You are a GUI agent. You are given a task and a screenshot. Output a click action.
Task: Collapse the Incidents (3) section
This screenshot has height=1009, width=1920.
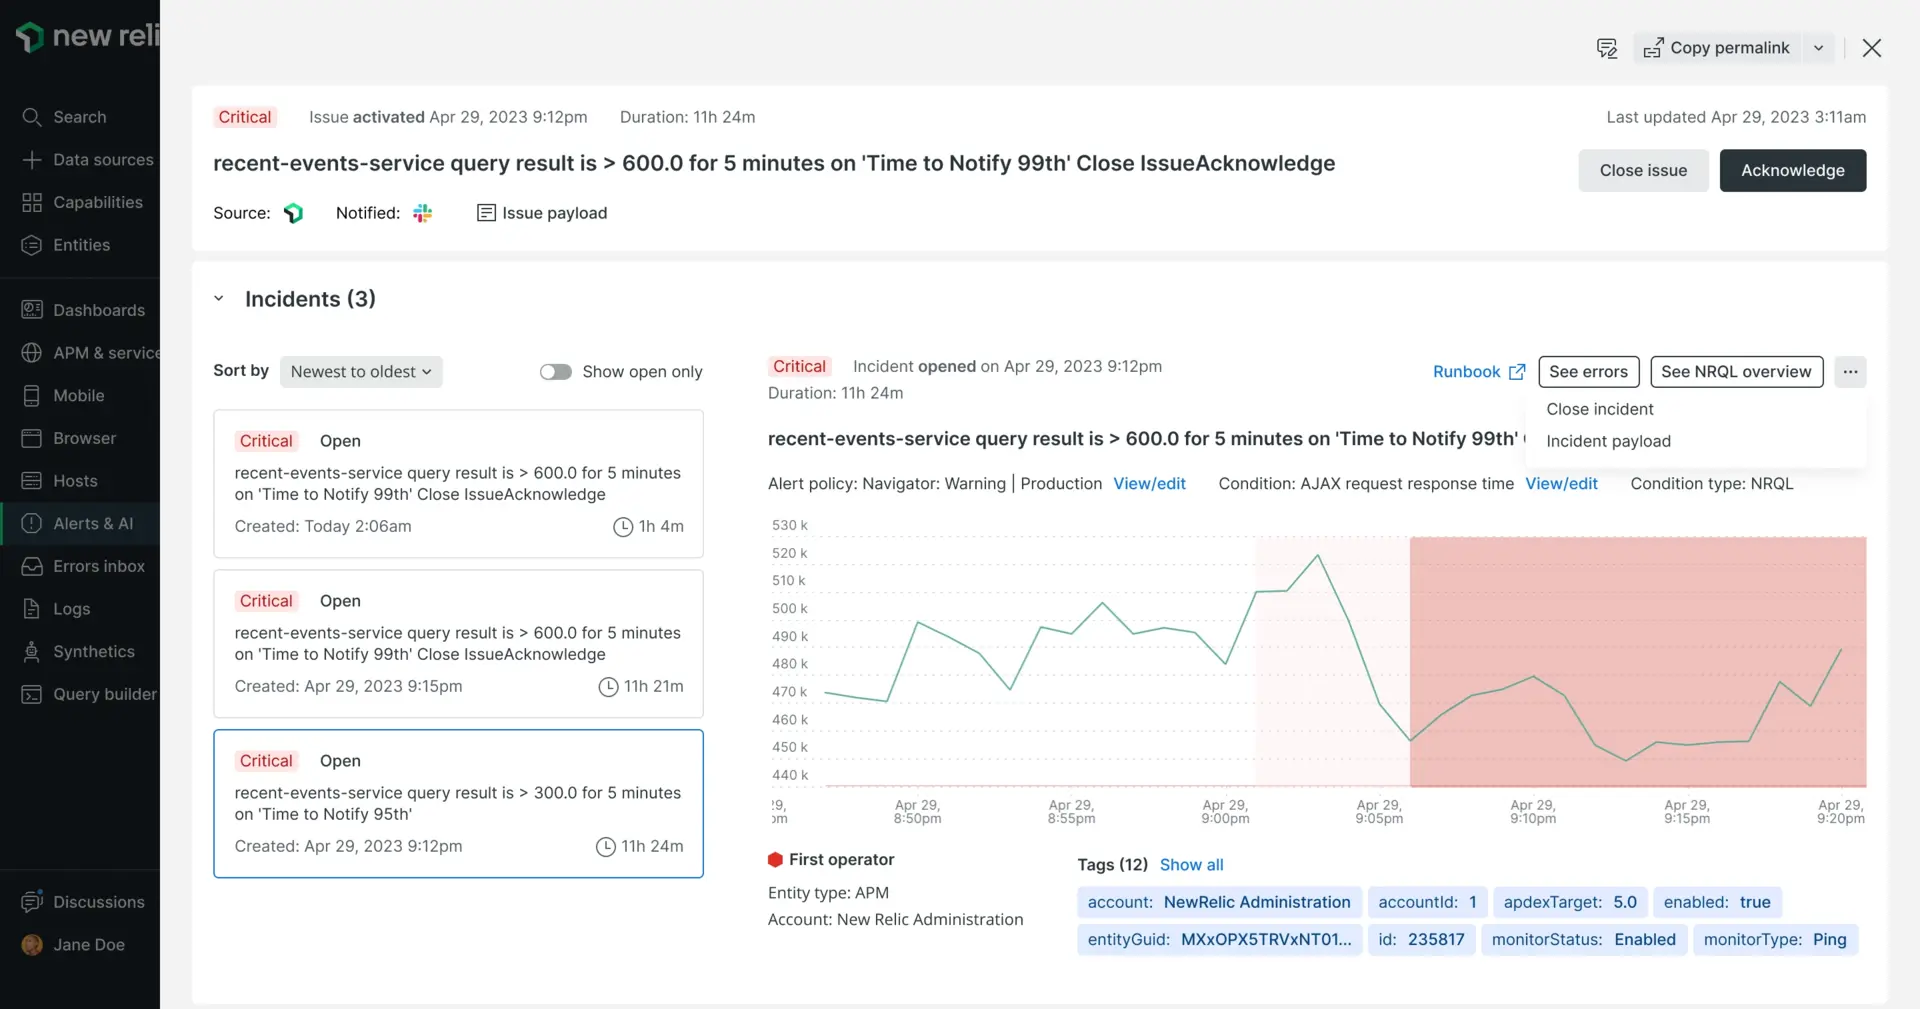click(x=219, y=299)
